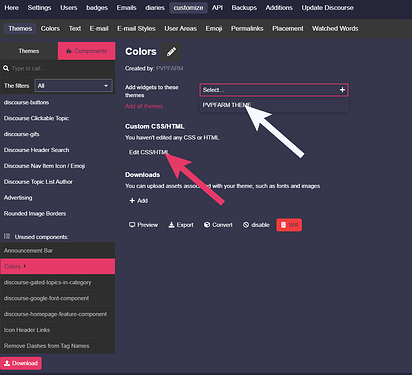Switch to sidebar Components tab
412x375 pixels.
[x=87, y=51]
